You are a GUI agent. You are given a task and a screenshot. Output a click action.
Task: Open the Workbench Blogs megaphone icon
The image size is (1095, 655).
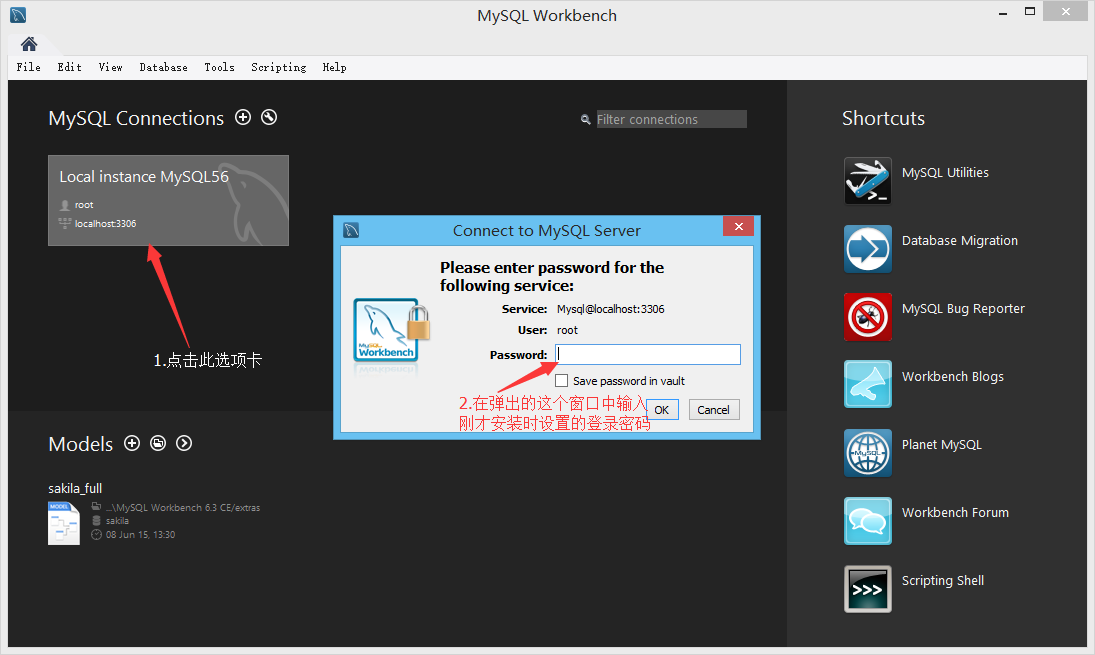867,384
